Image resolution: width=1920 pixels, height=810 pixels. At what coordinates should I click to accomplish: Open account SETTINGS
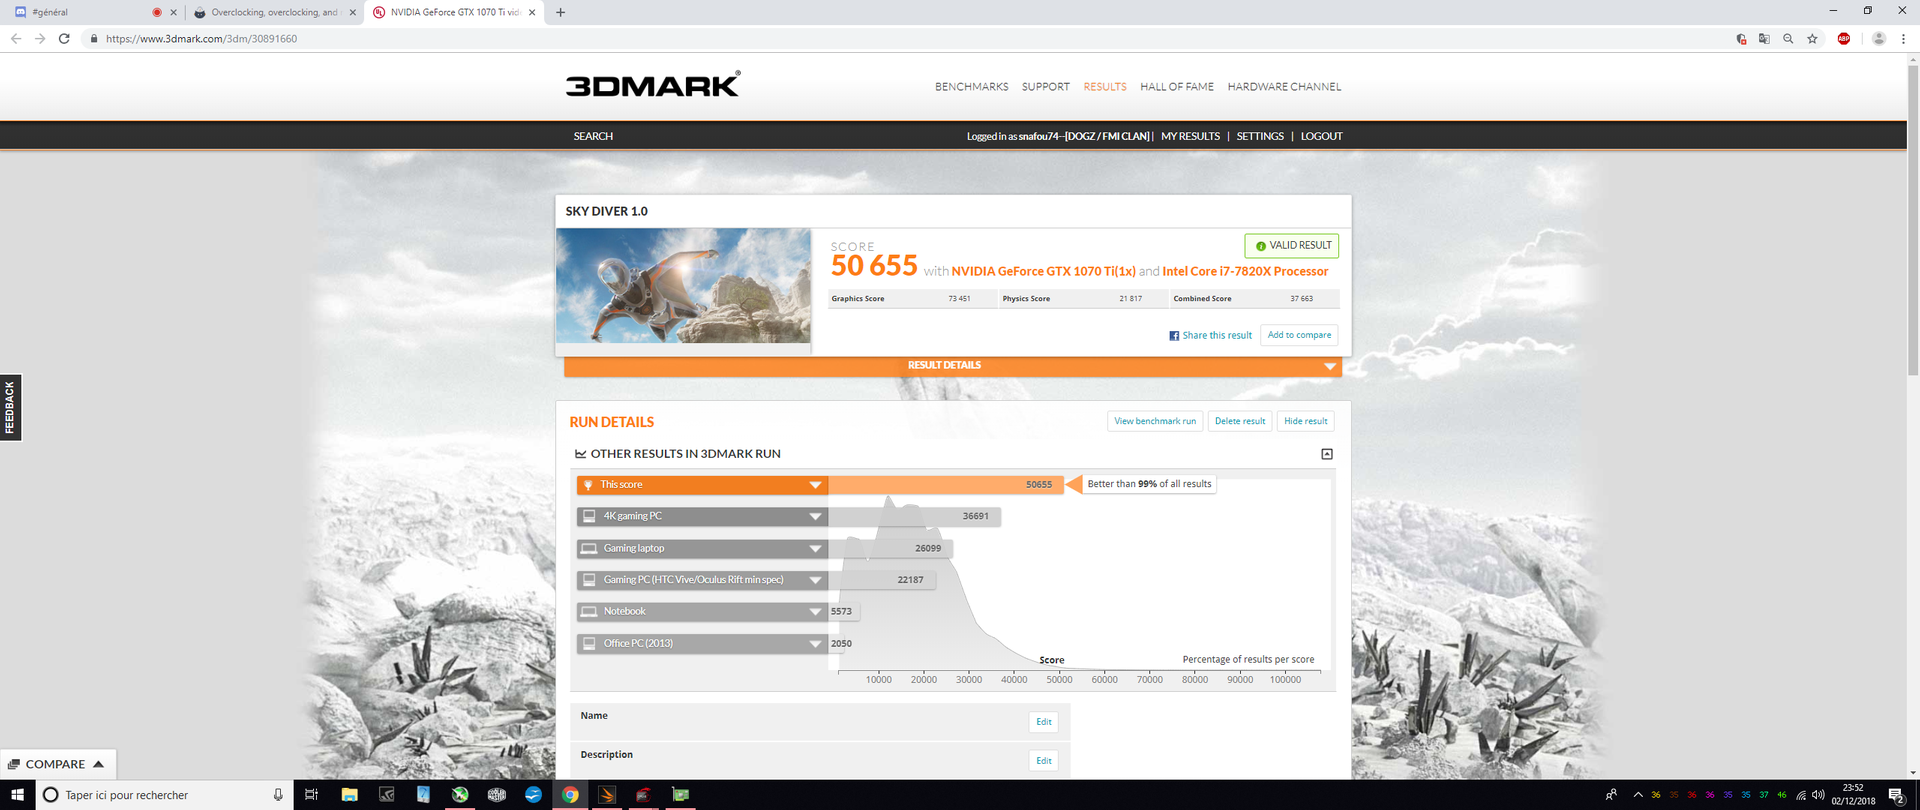(x=1260, y=136)
